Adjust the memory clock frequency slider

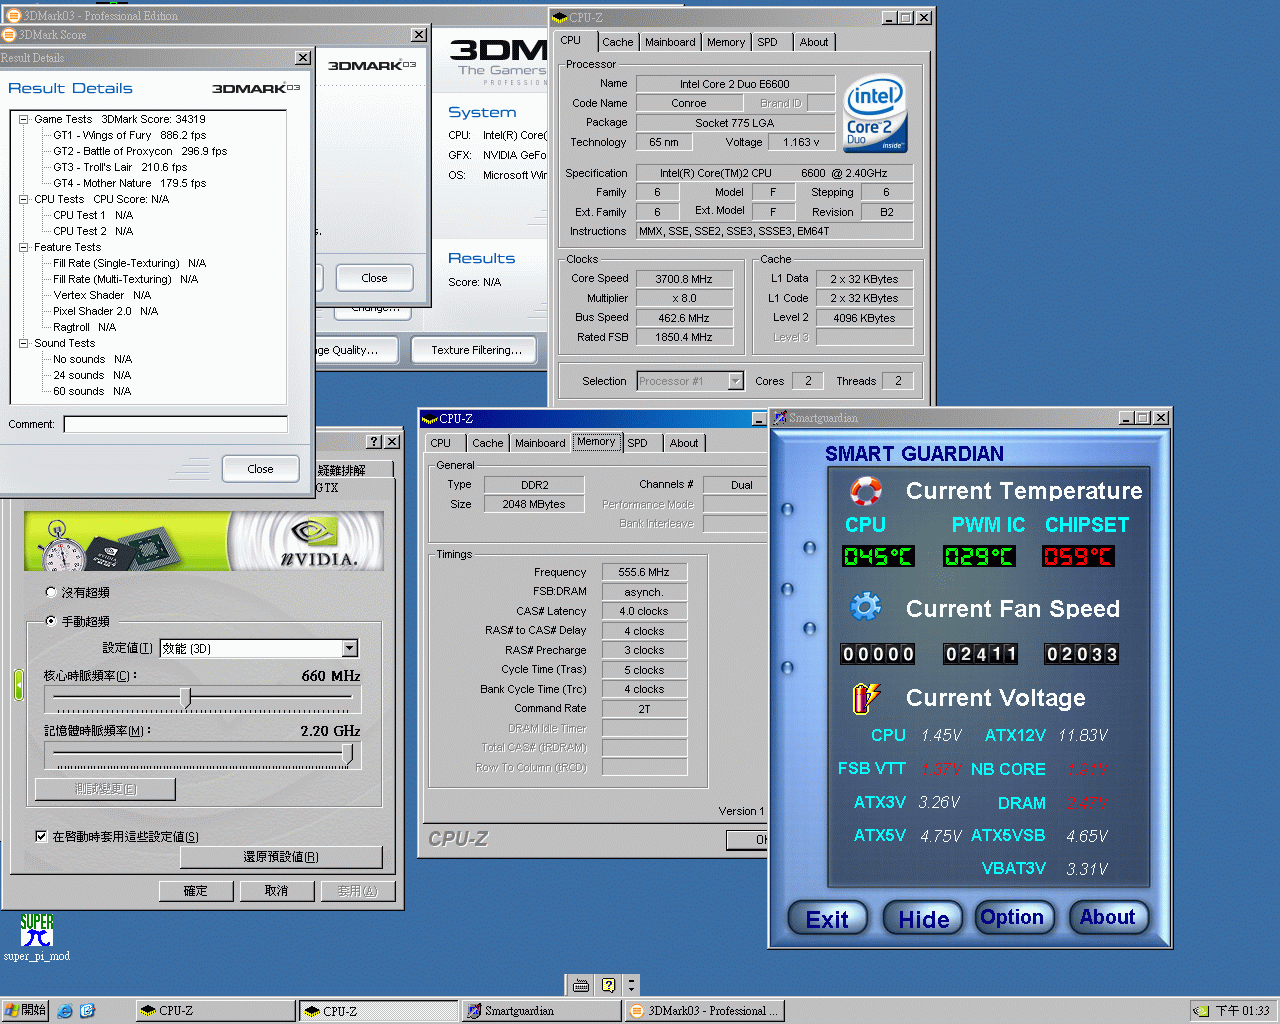click(348, 753)
